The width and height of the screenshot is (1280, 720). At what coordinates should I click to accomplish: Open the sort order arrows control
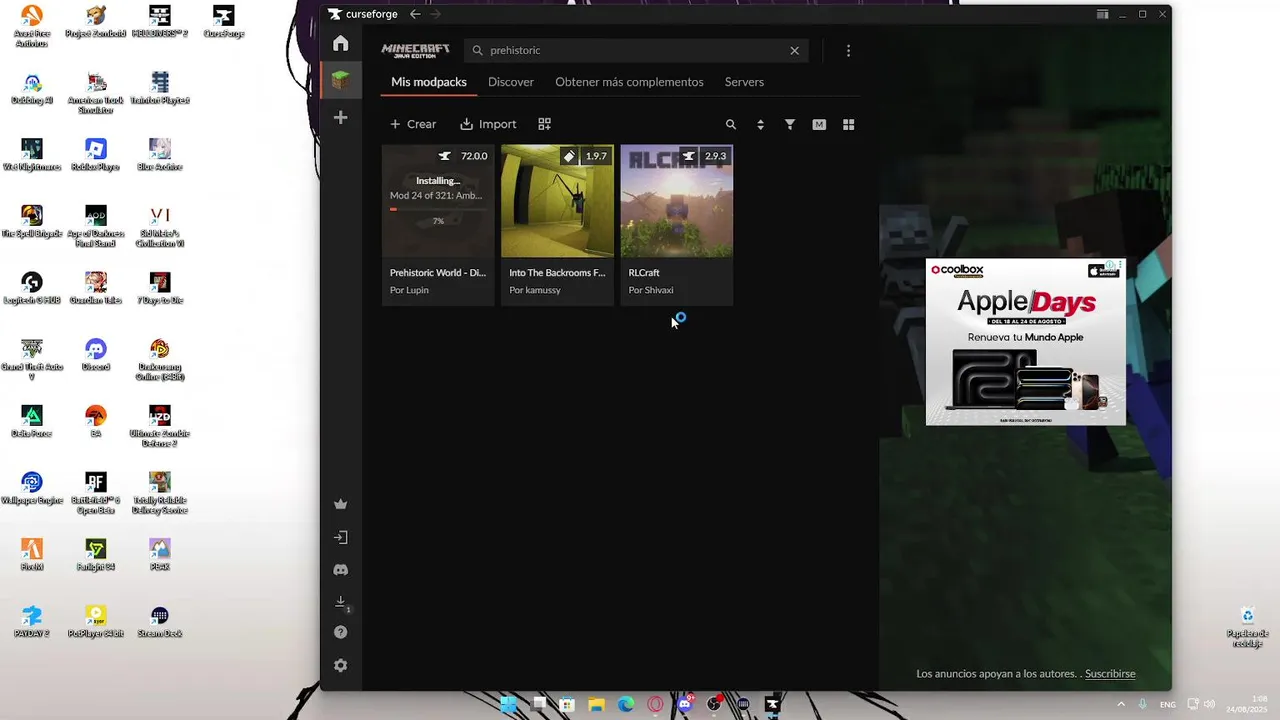760,125
